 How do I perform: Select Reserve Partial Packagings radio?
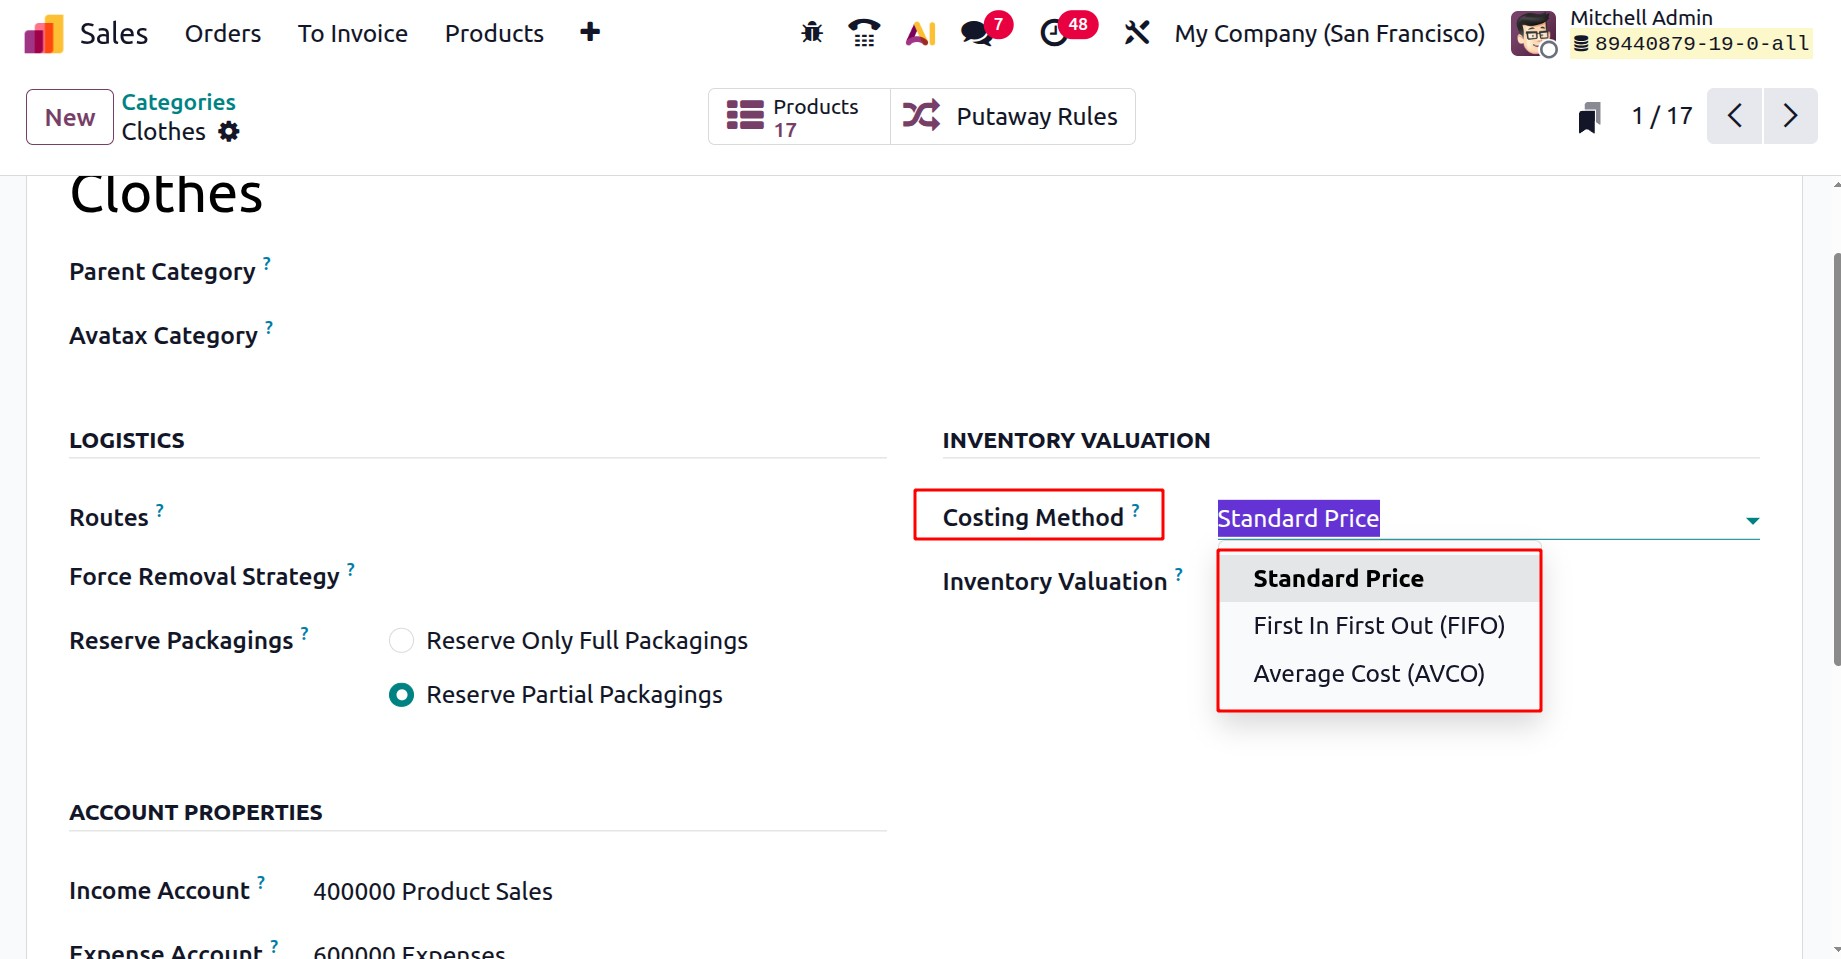(x=401, y=695)
